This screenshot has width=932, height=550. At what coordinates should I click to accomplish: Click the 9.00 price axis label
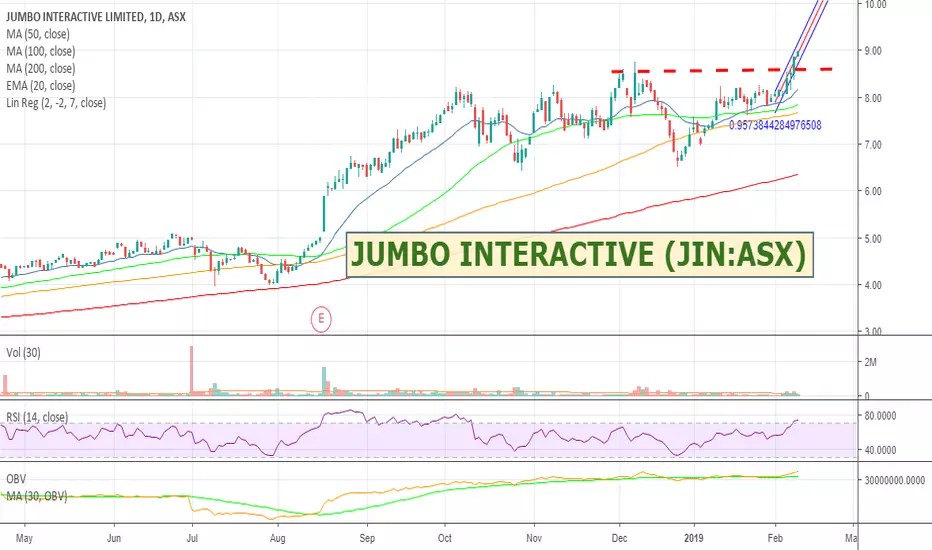pyautogui.click(x=873, y=51)
